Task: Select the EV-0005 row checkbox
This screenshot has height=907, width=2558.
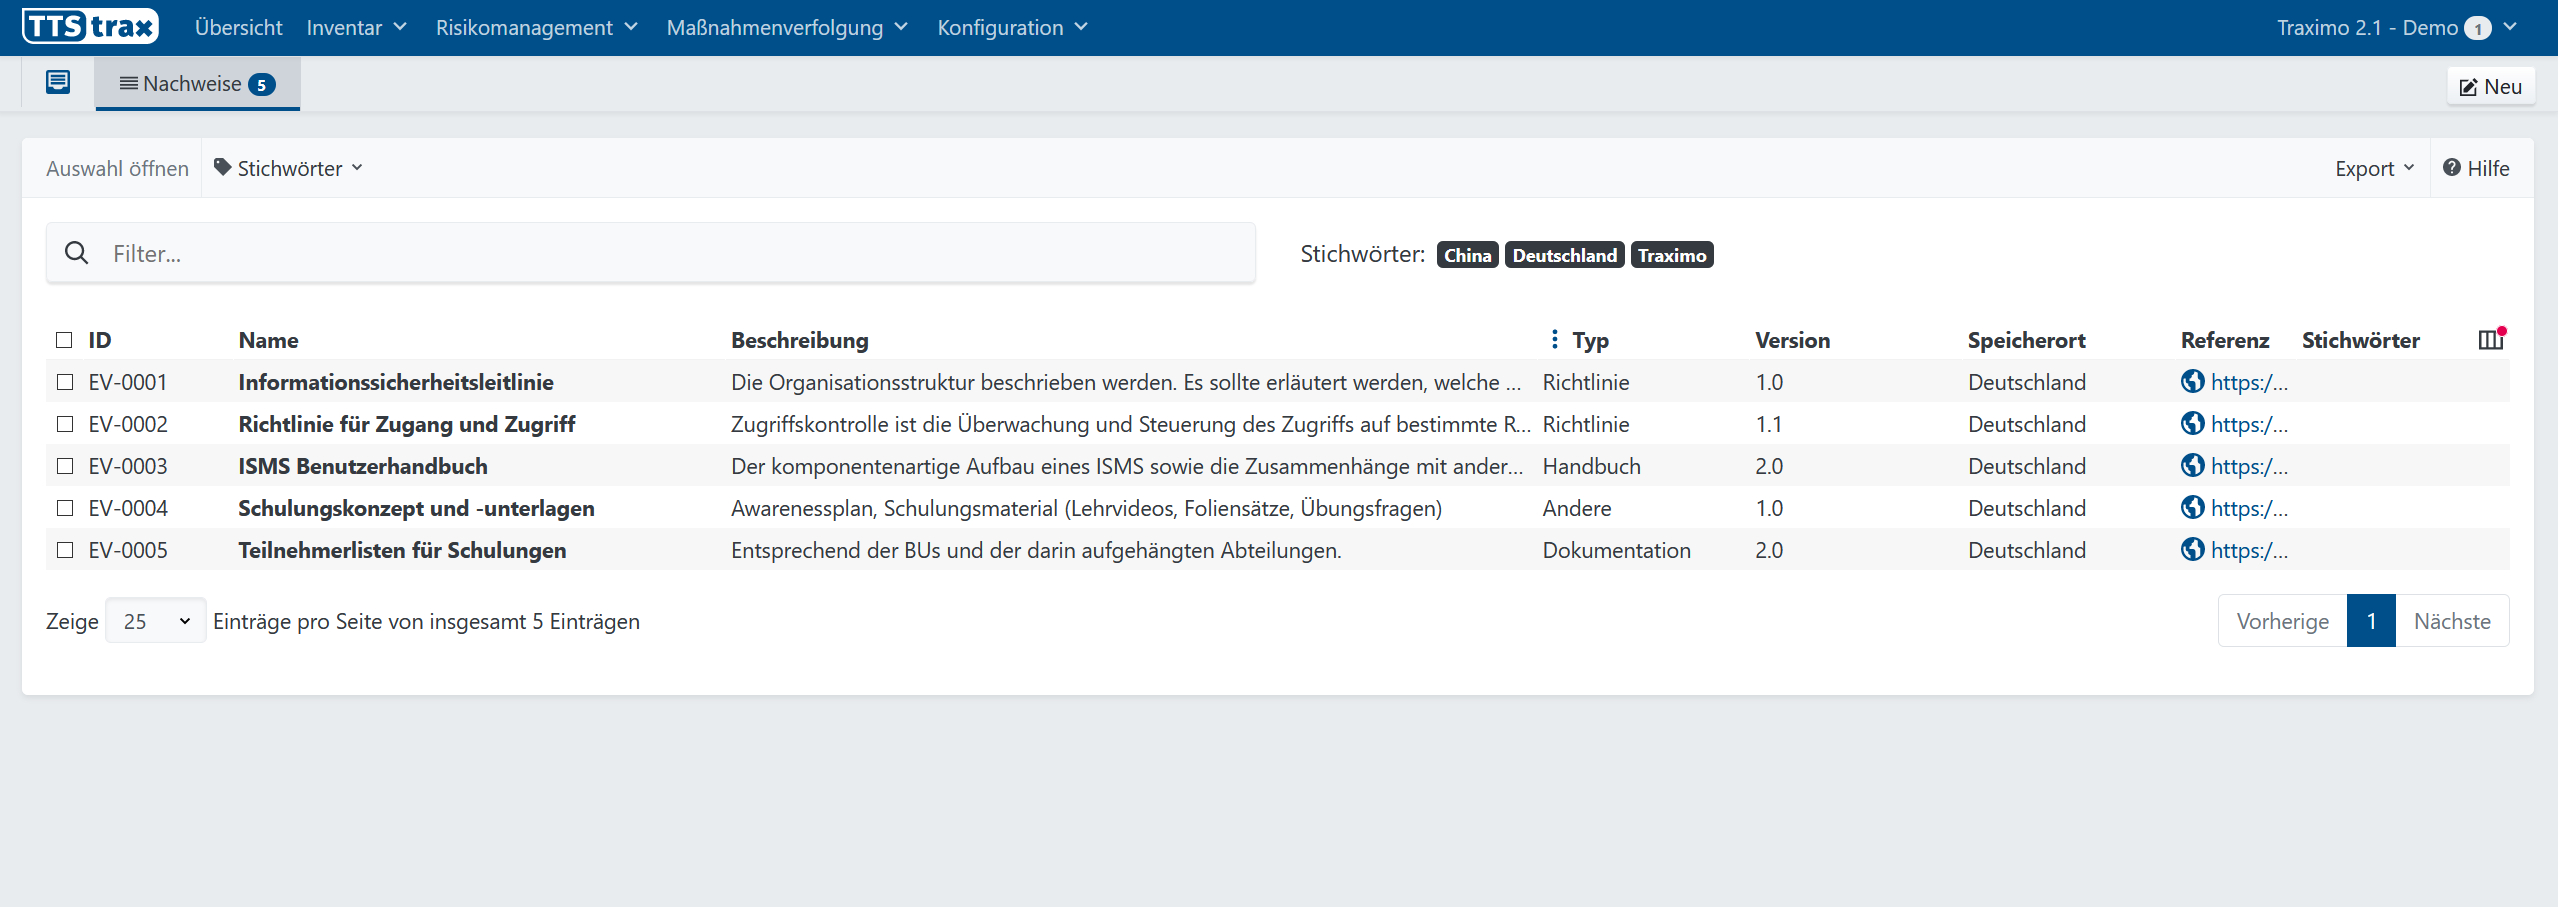Action: click(x=66, y=550)
